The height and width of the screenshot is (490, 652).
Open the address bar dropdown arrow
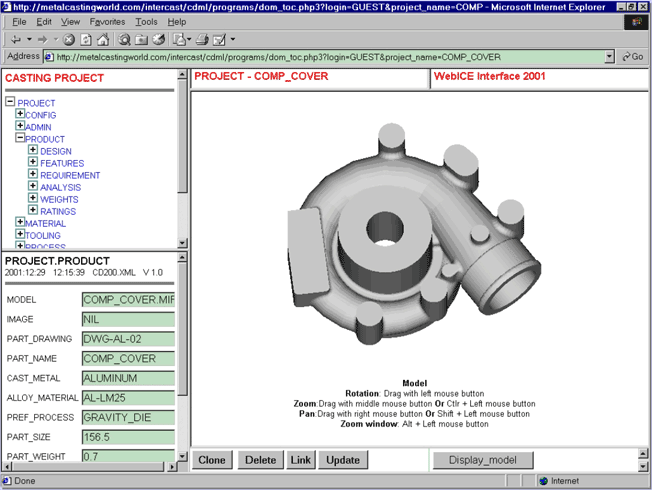(610, 57)
